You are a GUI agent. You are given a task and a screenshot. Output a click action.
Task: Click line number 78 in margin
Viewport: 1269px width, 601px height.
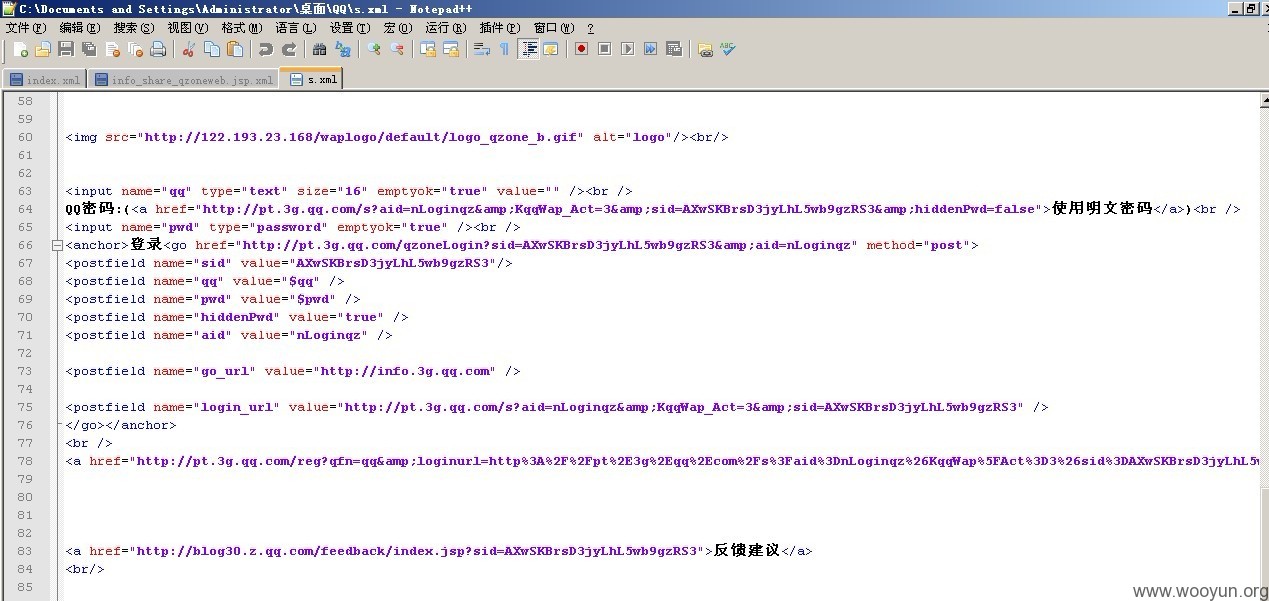25,461
